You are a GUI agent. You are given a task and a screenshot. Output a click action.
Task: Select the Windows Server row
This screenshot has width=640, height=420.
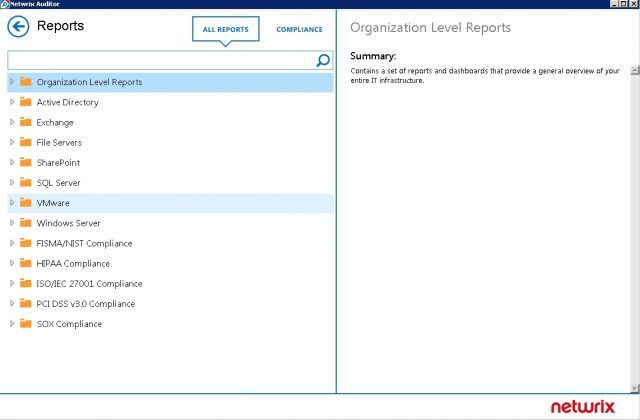[170, 223]
